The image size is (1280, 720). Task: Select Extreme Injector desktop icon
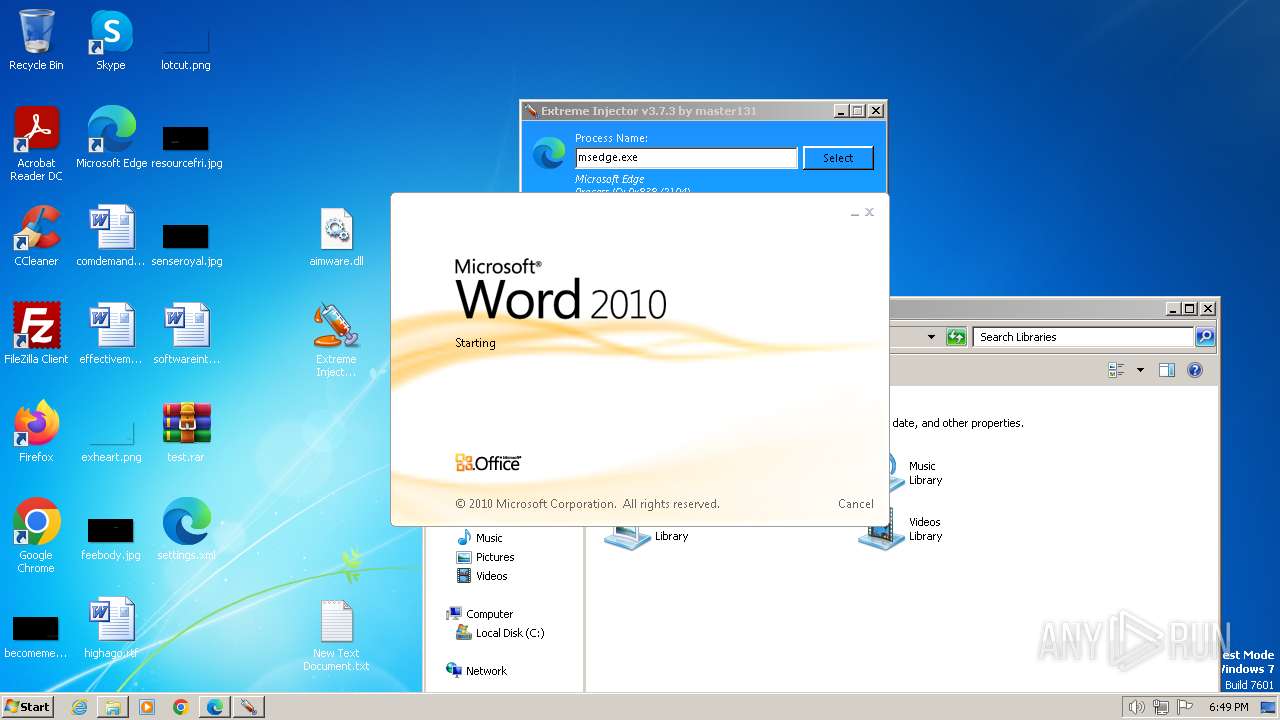pos(336,340)
